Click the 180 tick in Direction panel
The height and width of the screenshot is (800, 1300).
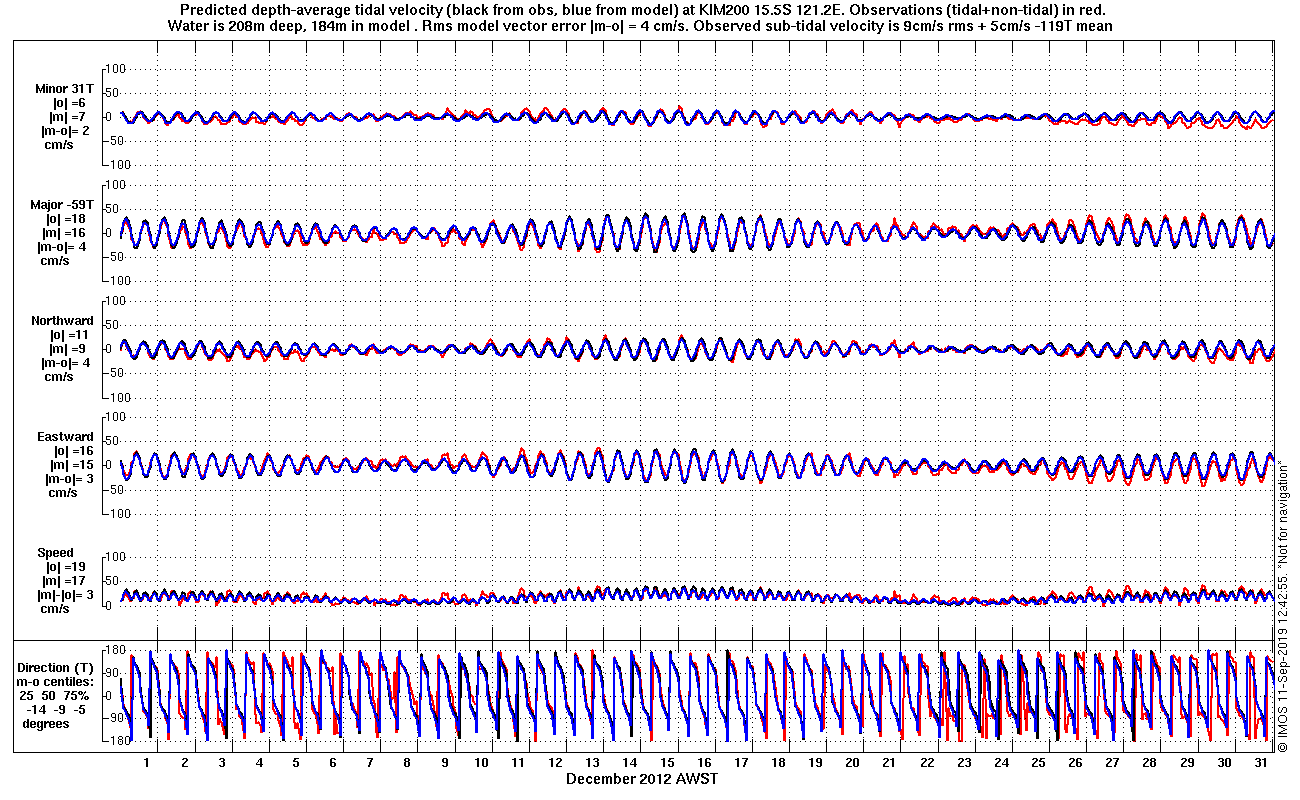[x=113, y=650]
